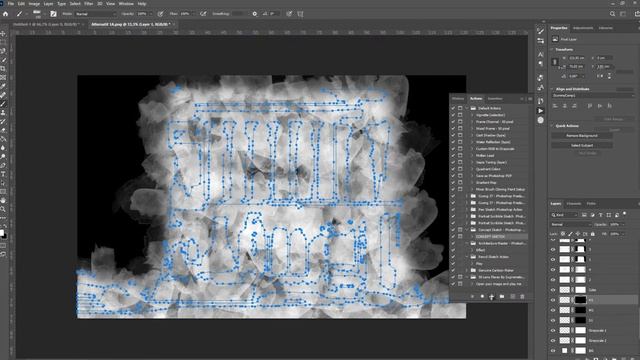Hide the Color layer

click(x=553, y=290)
